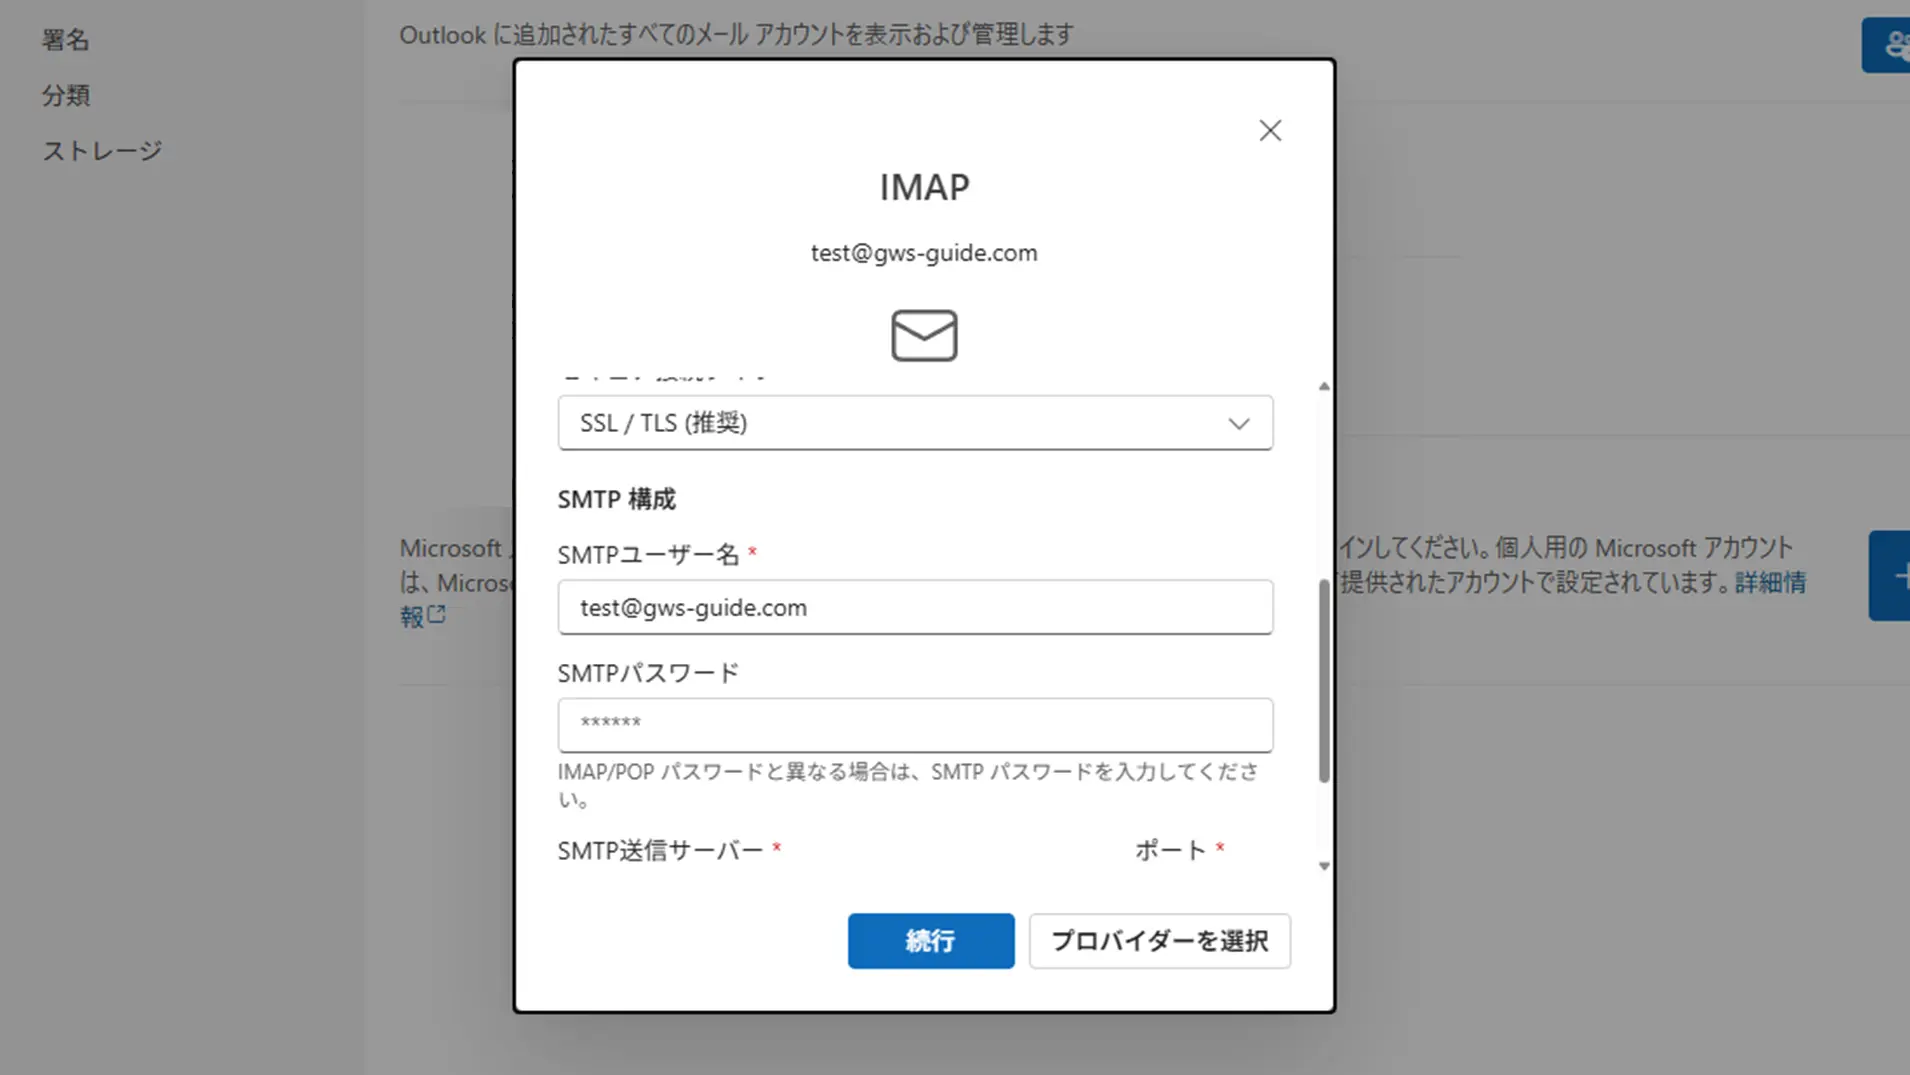Go to ストレージ in the sidebar
This screenshot has width=1910, height=1075.
coord(102,151)
